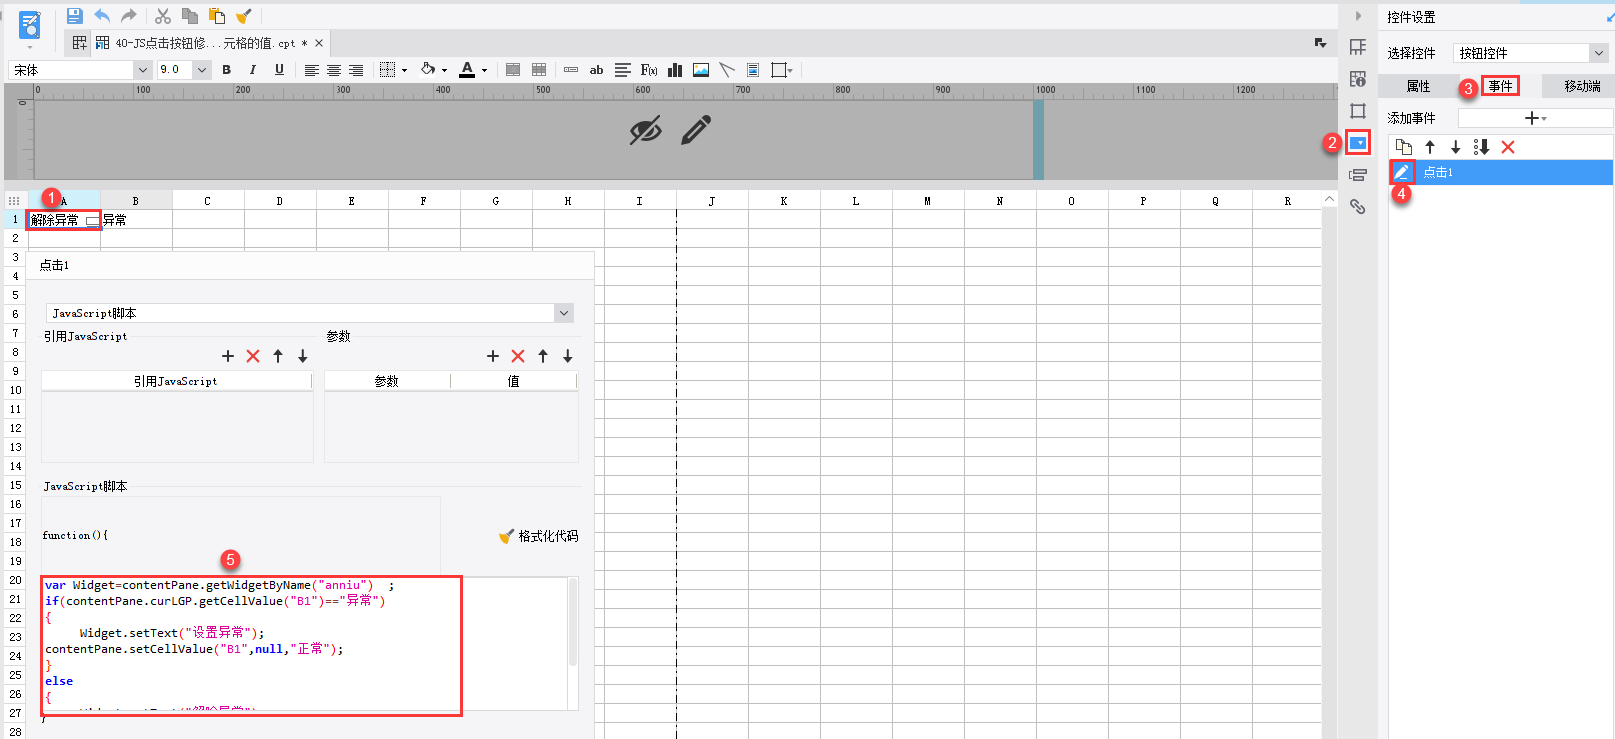Unmerge the selected cells
Image resolution: width=1615 pixels, height=739 pixels.
539,70
